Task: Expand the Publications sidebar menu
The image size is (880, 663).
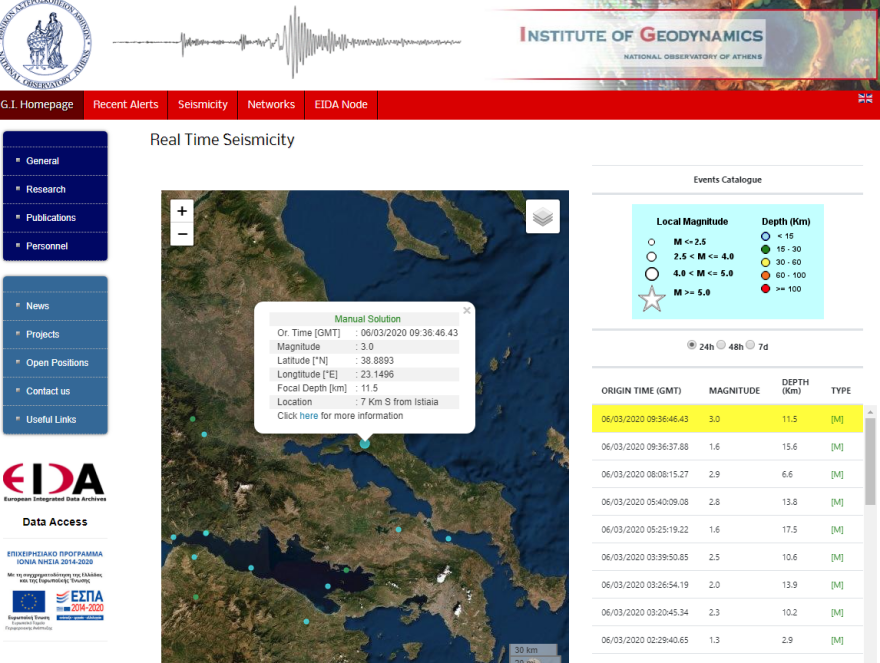Action: click(x=51, y=217)
